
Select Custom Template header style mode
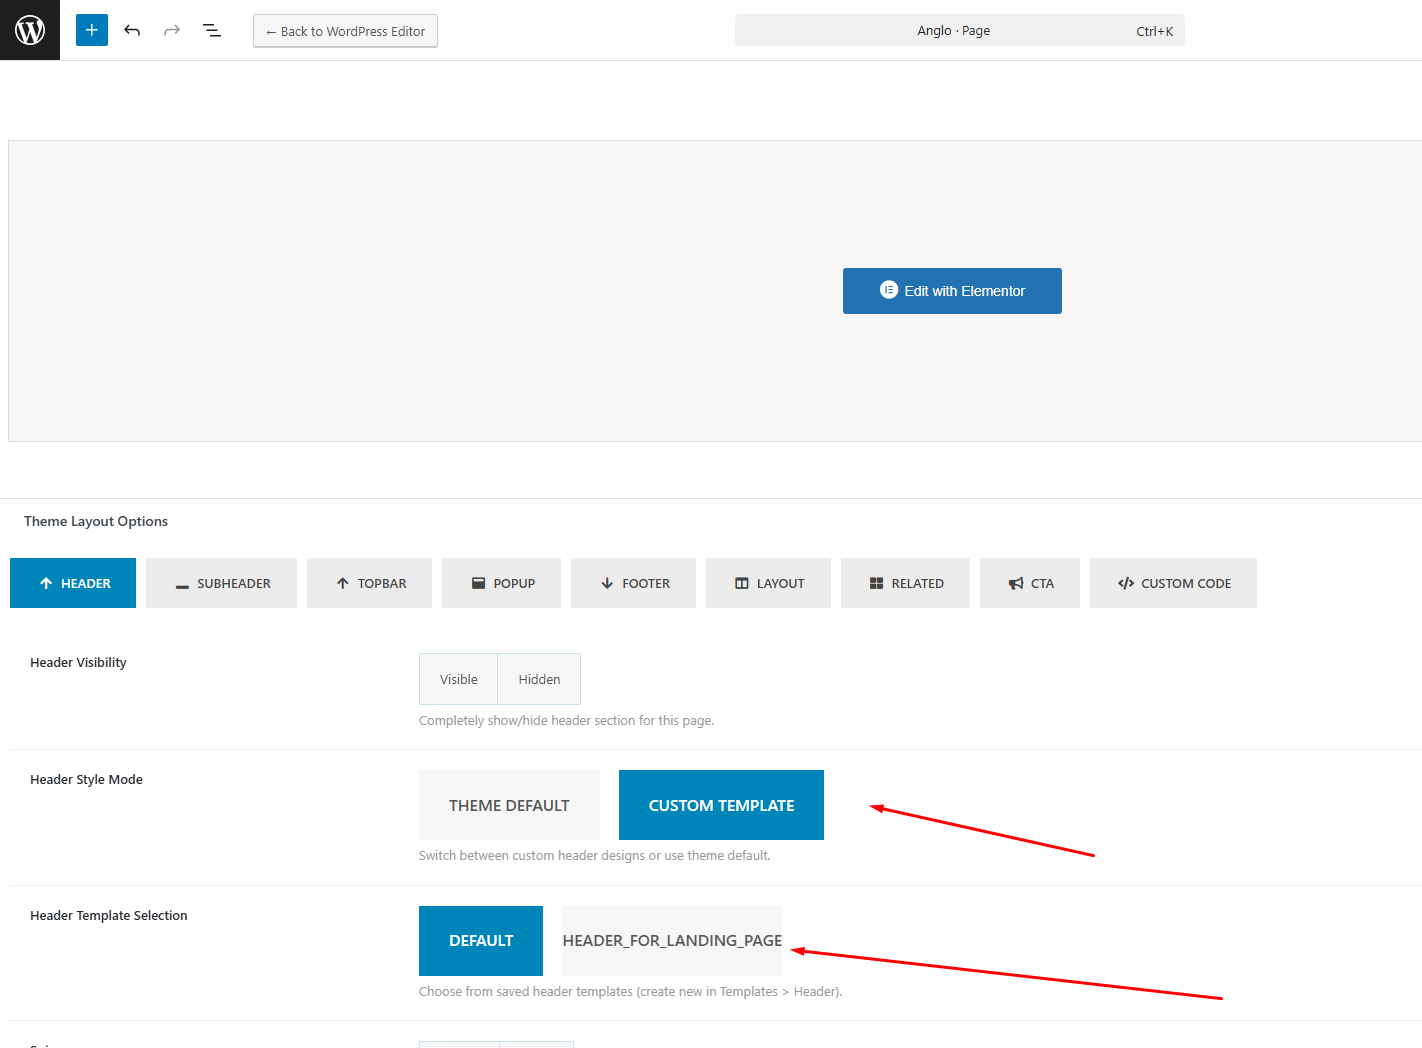coord(721,805)
